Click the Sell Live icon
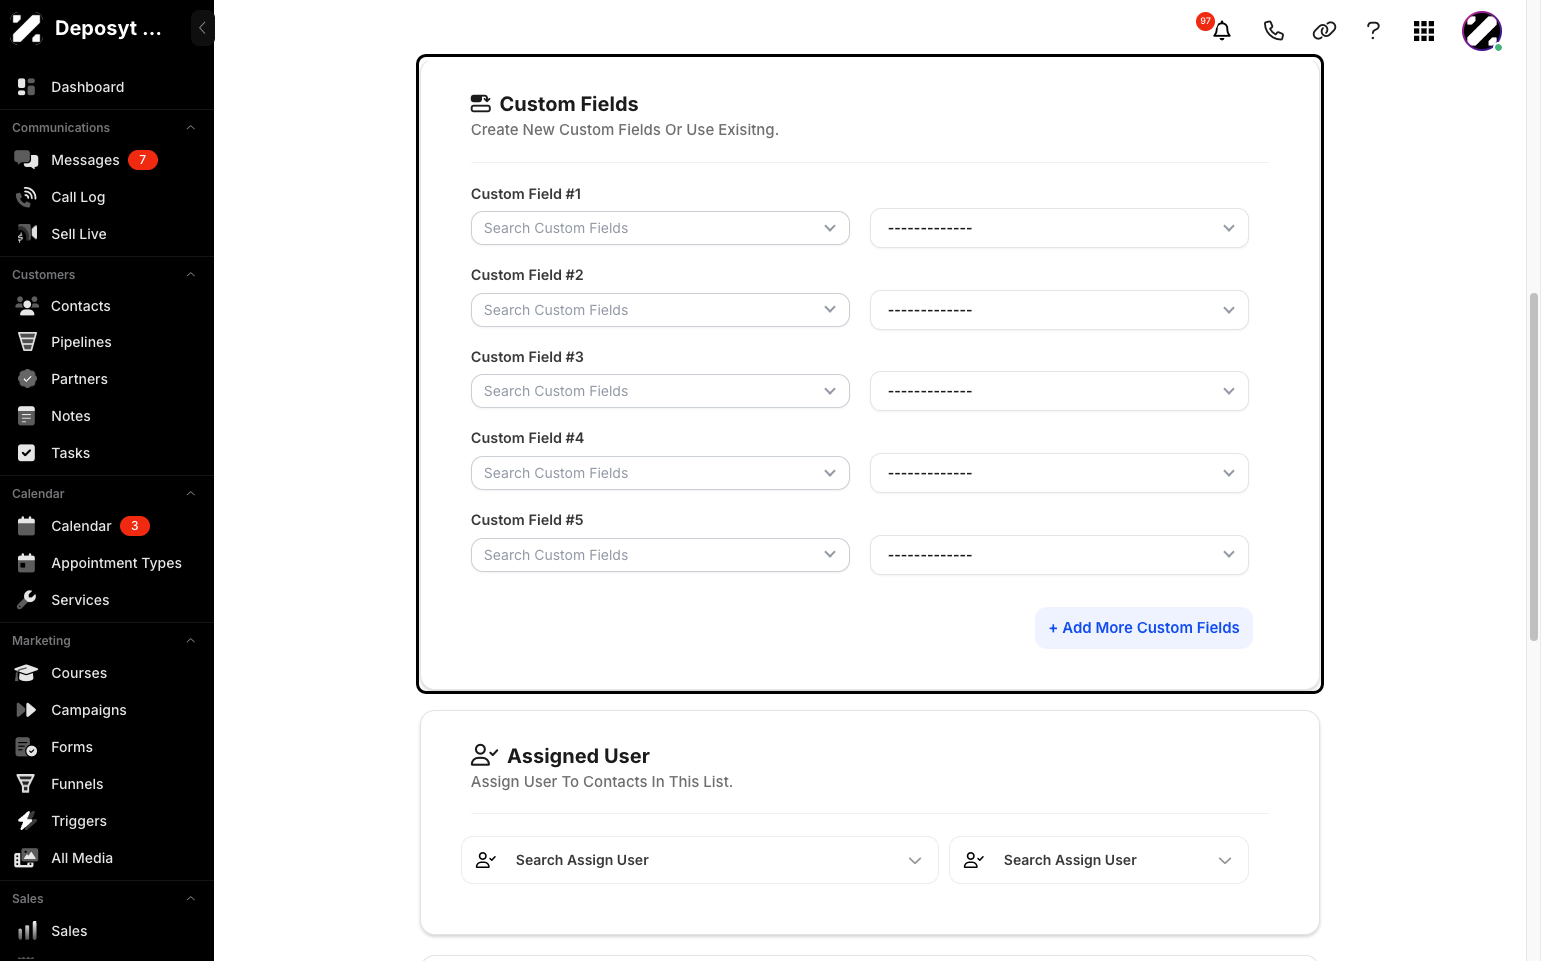 pyautogui.click(x=27, y=234)
